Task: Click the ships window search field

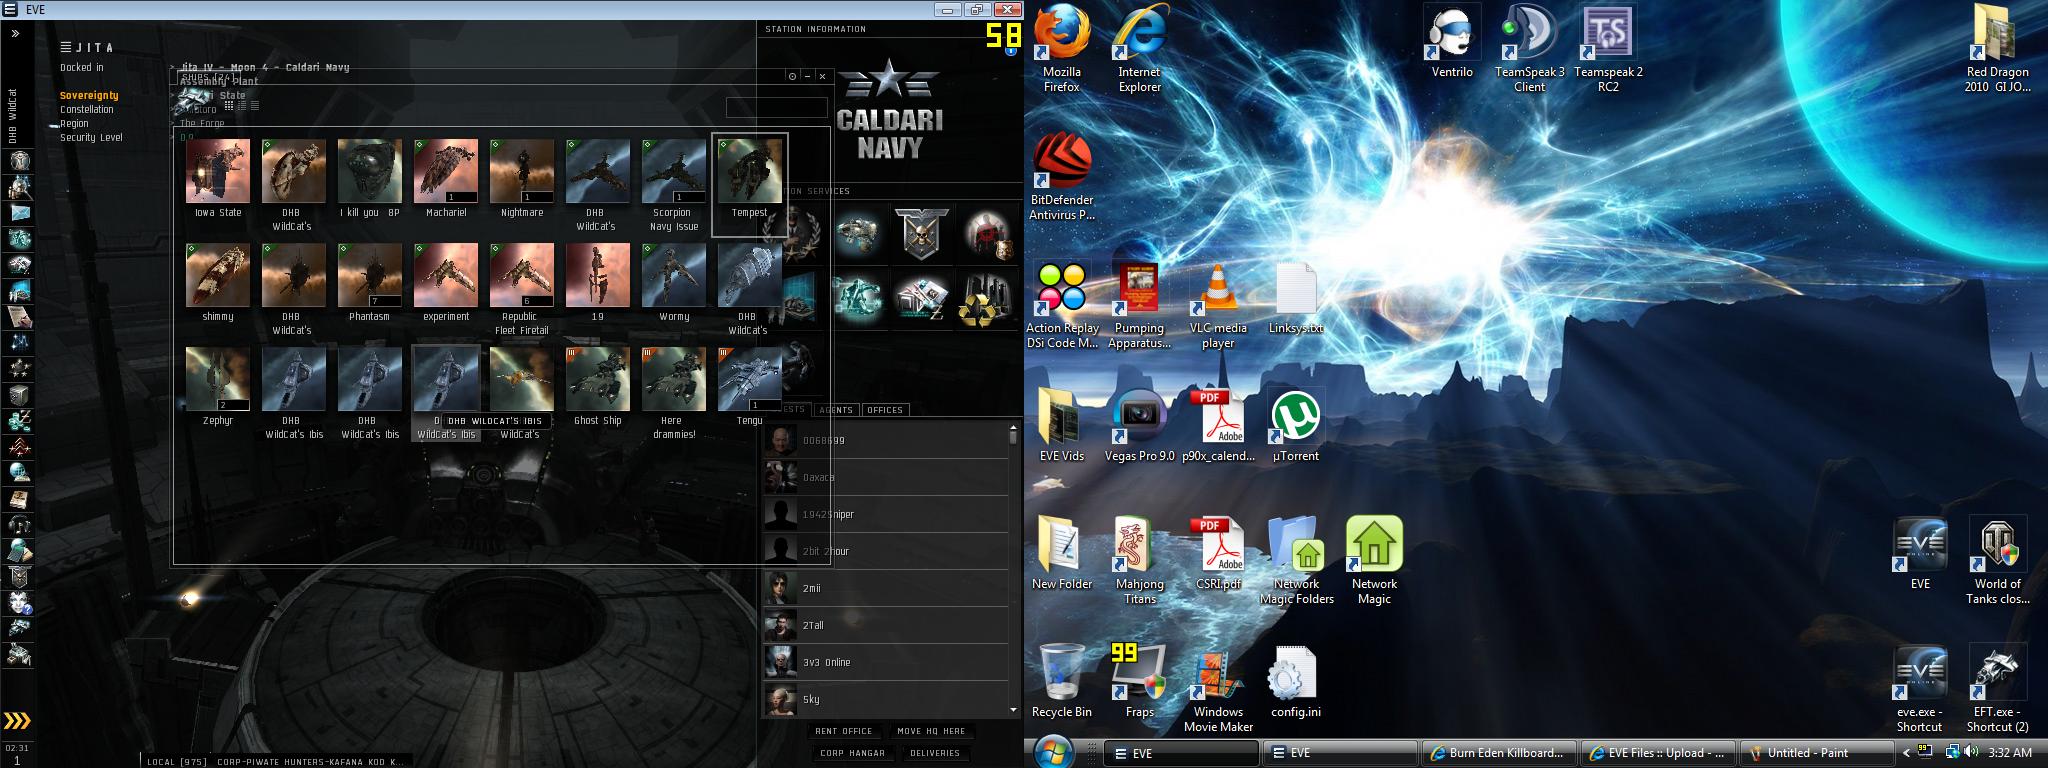Action: pyautogui.click(x=777, y=107)
